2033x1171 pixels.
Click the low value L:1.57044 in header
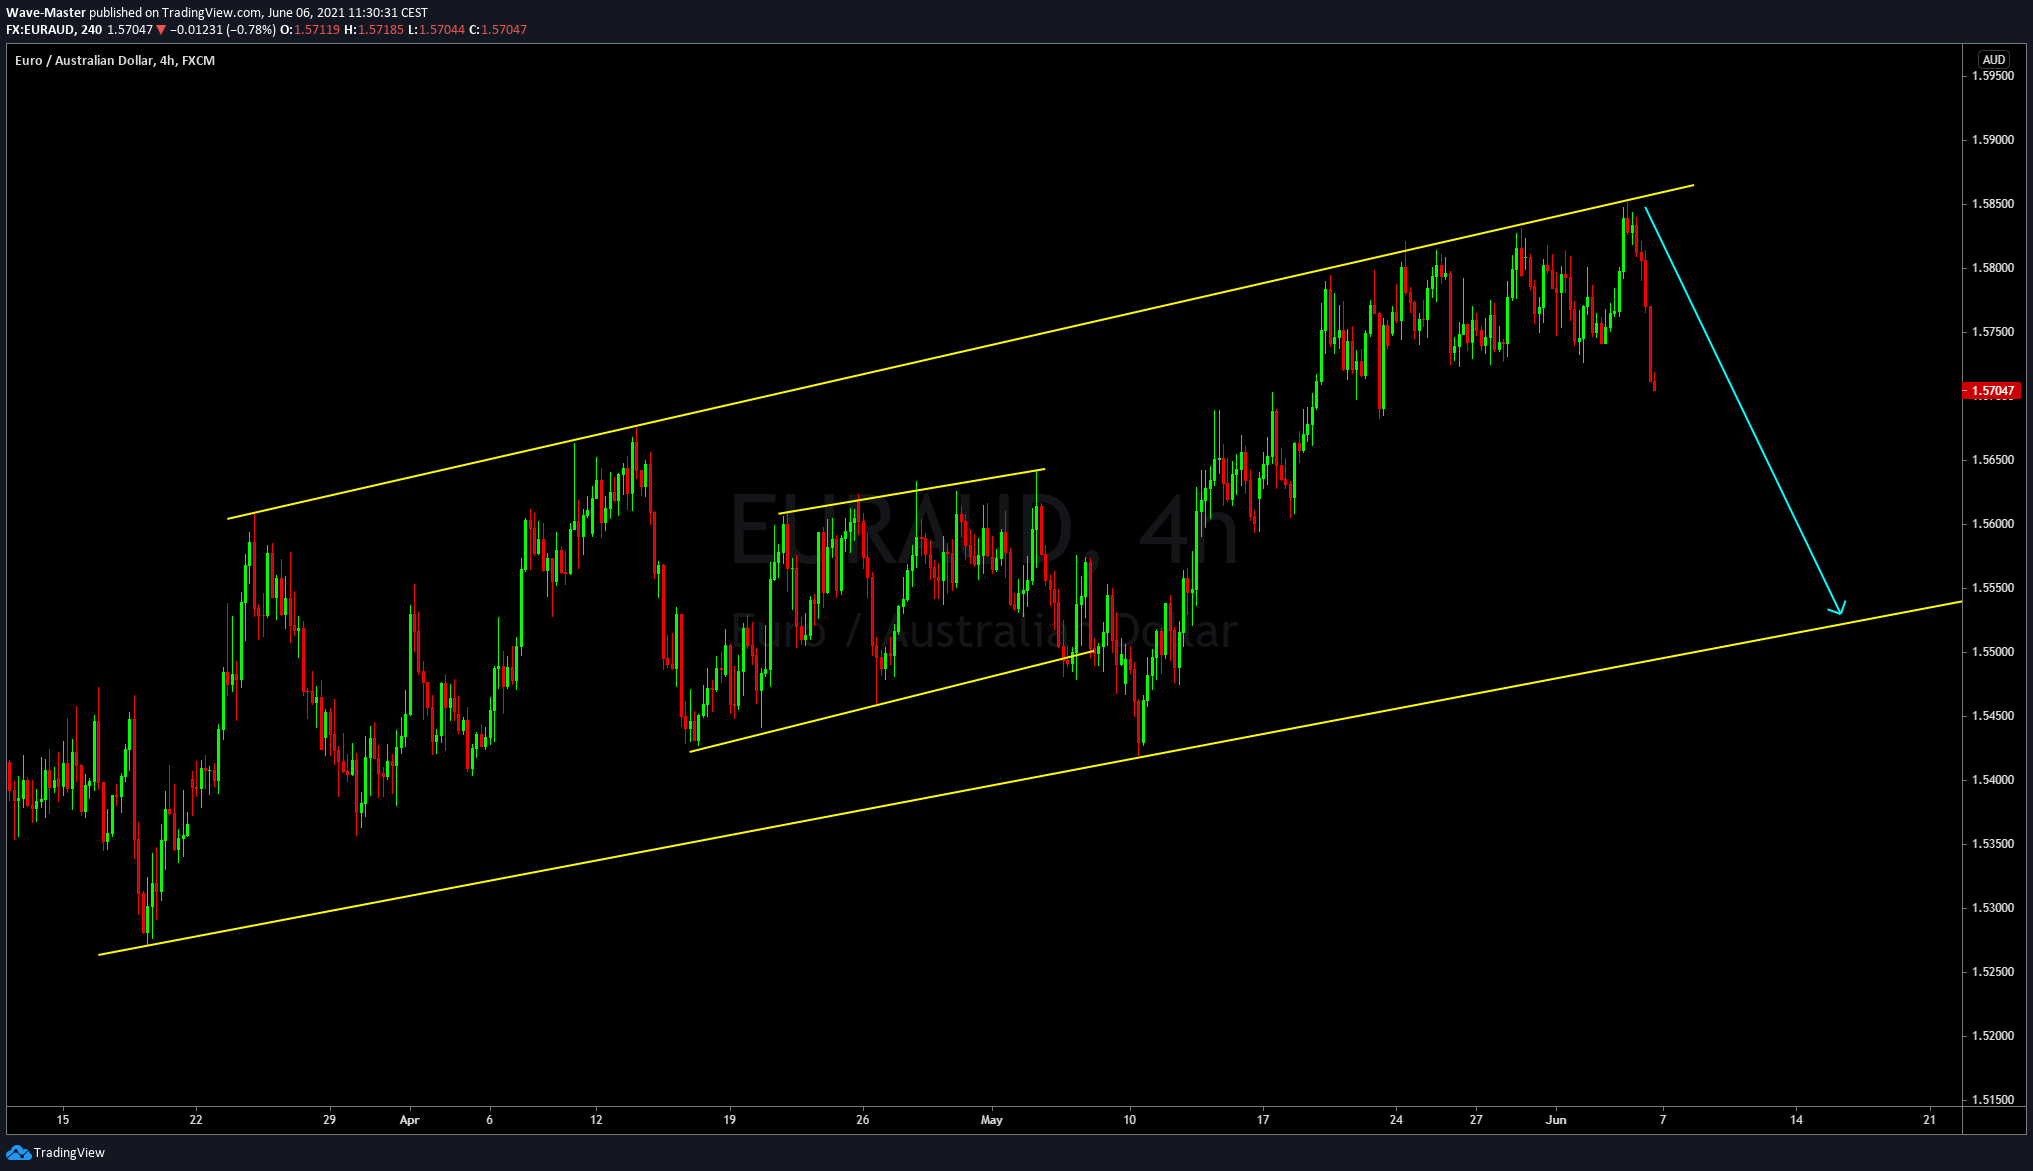(436, 30)
